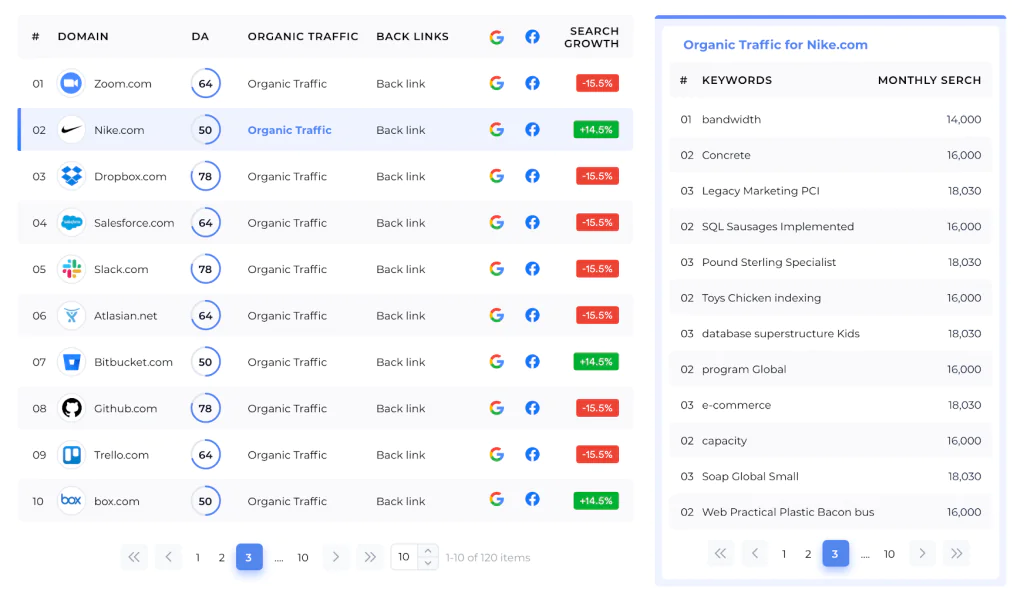Open Organic Traffic link for Zoom.com
The width and height of the screenshot is (1024, 610).
[x=287, y=84]
